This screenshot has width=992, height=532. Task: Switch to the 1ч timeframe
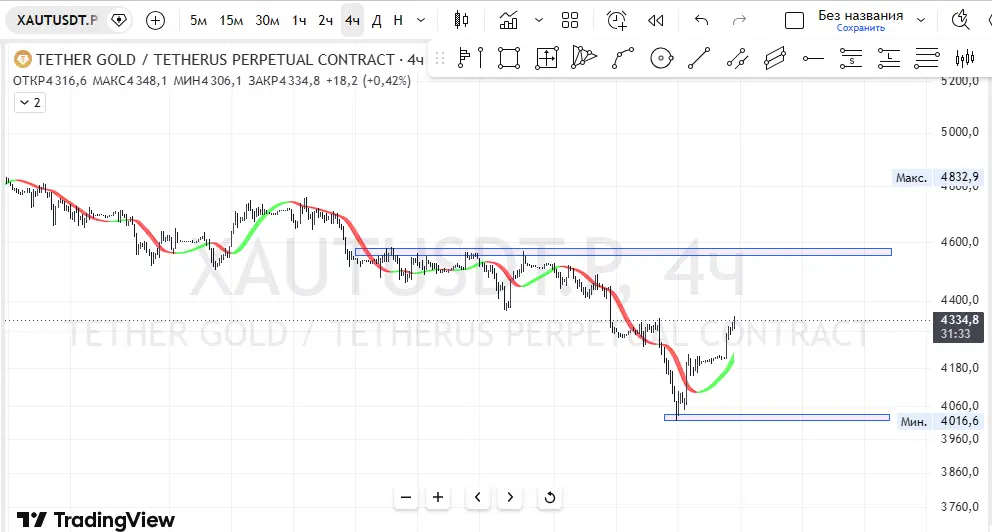tap(299, 20)
